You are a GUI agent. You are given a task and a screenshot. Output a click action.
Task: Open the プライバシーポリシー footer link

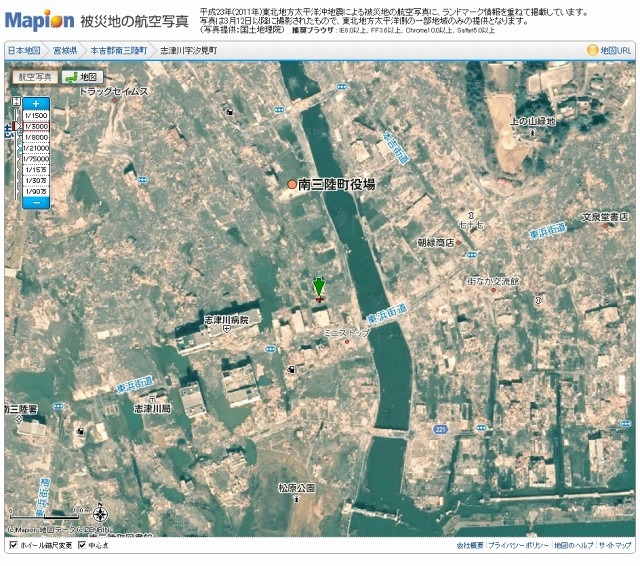pos(518,545)
